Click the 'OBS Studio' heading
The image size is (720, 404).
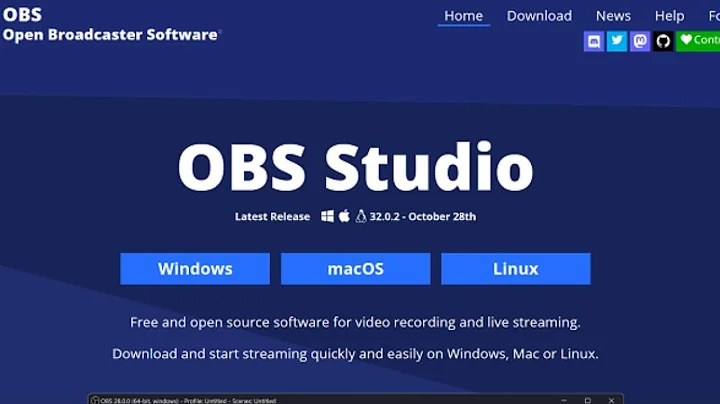click(355, 167)
